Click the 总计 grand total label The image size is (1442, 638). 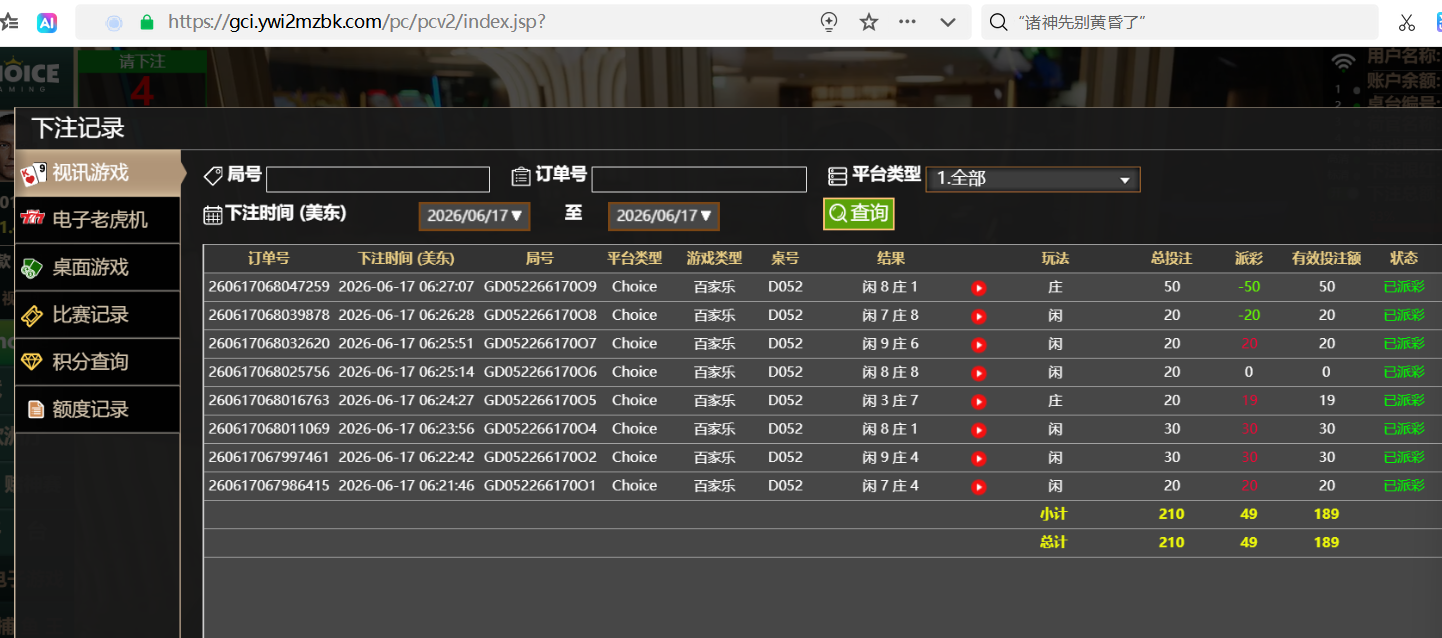click(1053, 542)
